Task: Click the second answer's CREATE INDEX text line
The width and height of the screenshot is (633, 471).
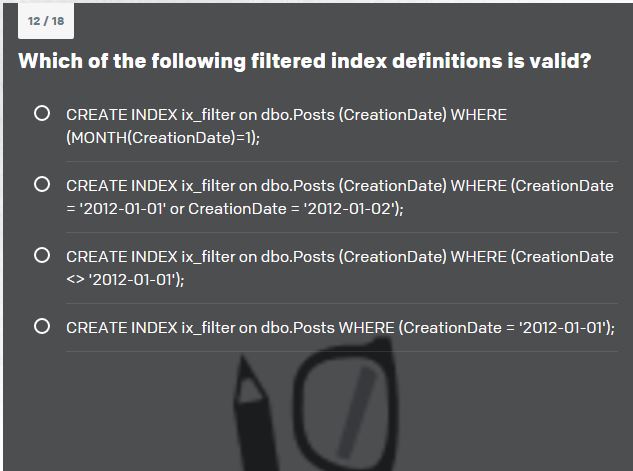Action: tap(340, 186)
